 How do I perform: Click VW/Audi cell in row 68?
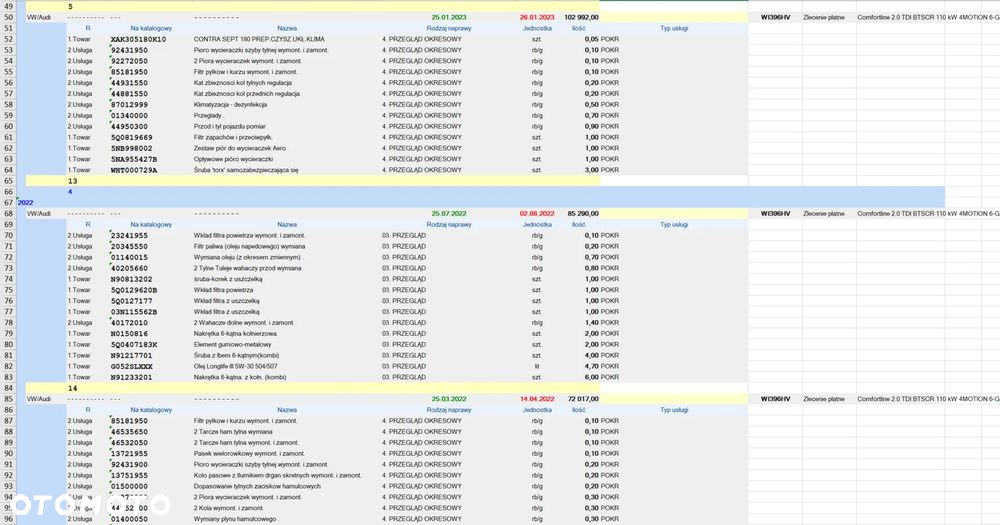coord(38,214)
